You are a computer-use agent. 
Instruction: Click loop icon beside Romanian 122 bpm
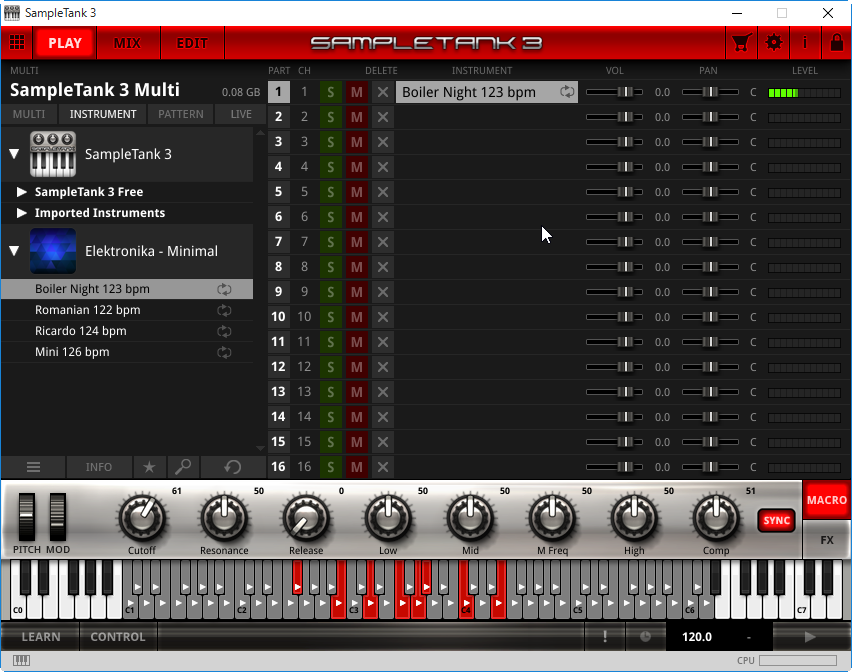[224, 310]
